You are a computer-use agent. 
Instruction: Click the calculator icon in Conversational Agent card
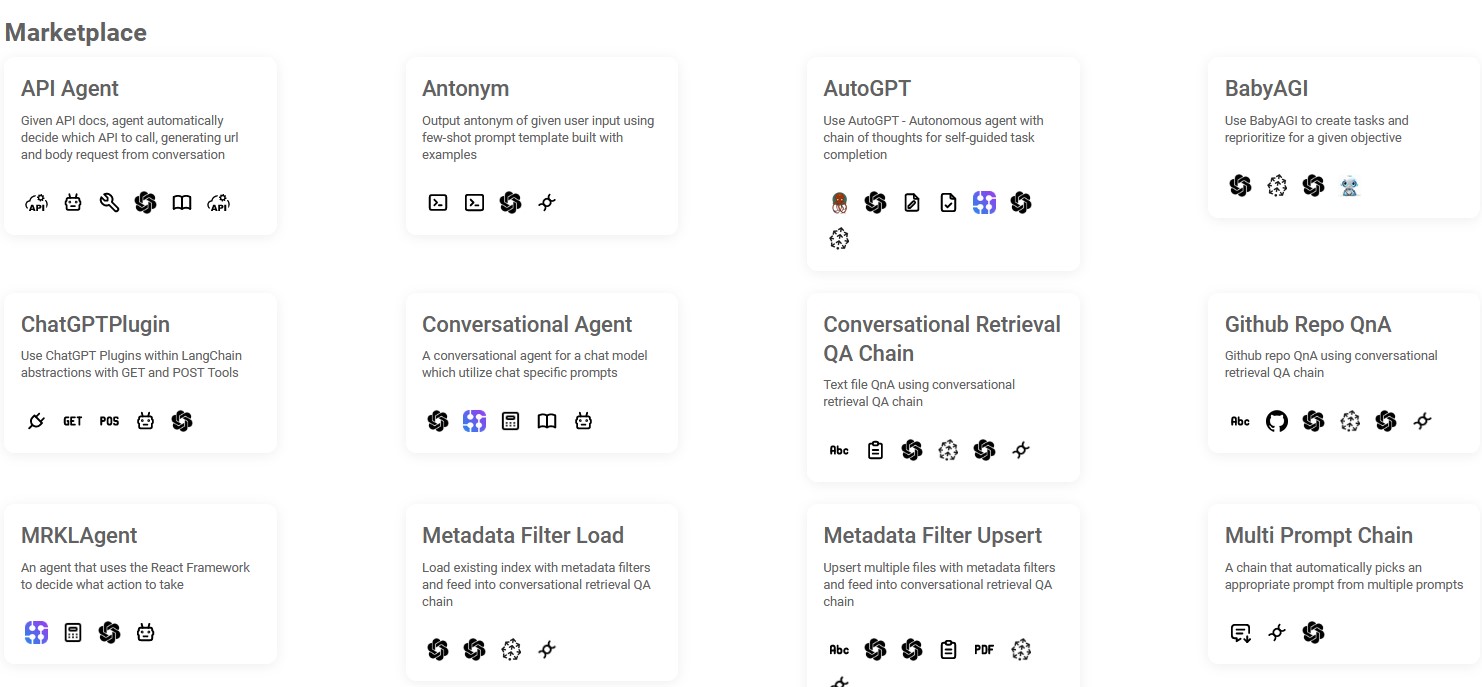click(x=510, y=421)
